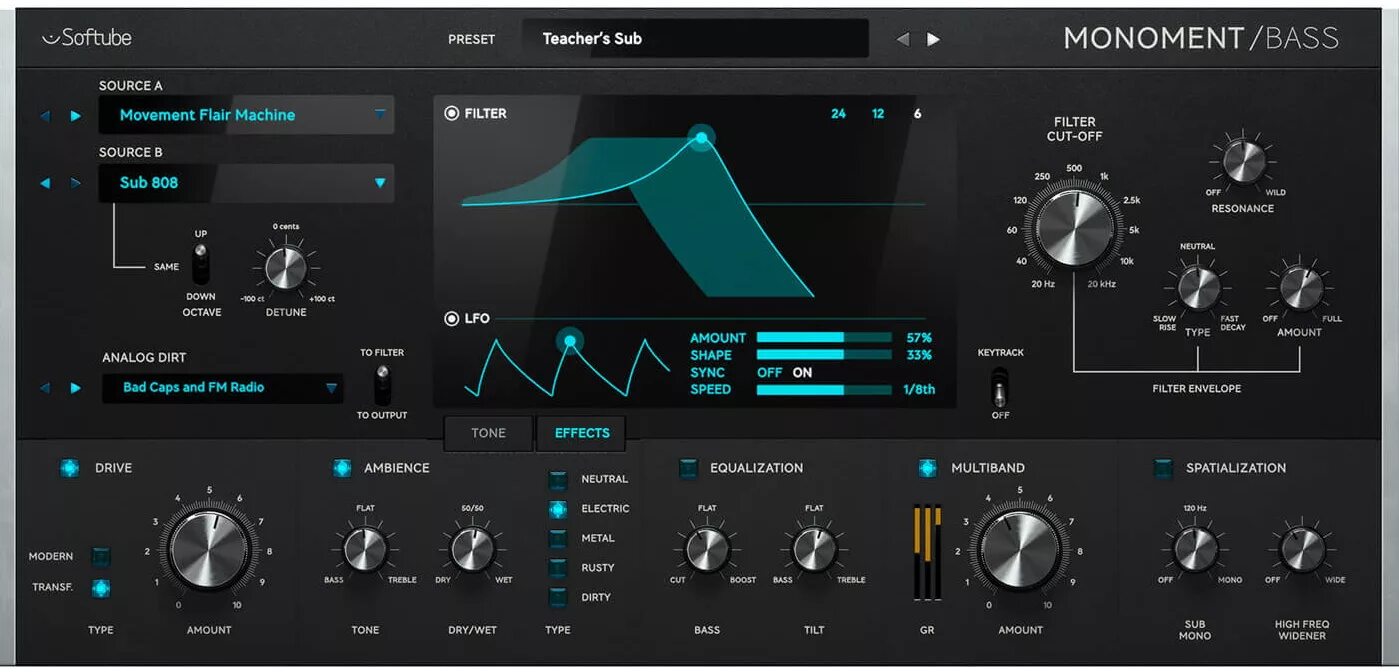Click the Equalization Tilt knob
The image size is (1399, 672).
[815, 549]
